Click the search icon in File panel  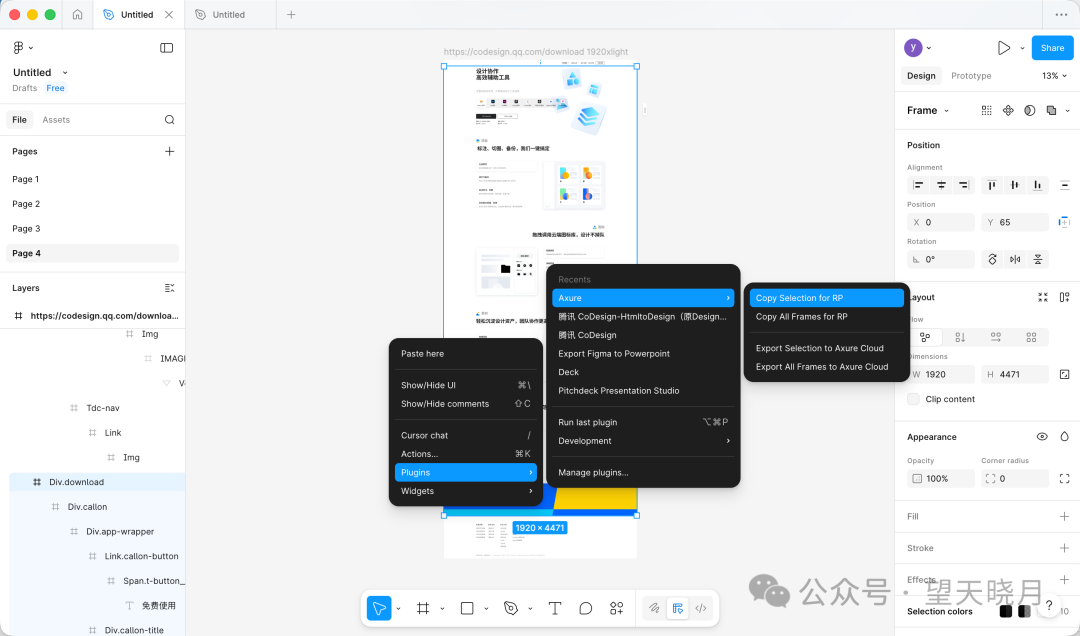169,120
